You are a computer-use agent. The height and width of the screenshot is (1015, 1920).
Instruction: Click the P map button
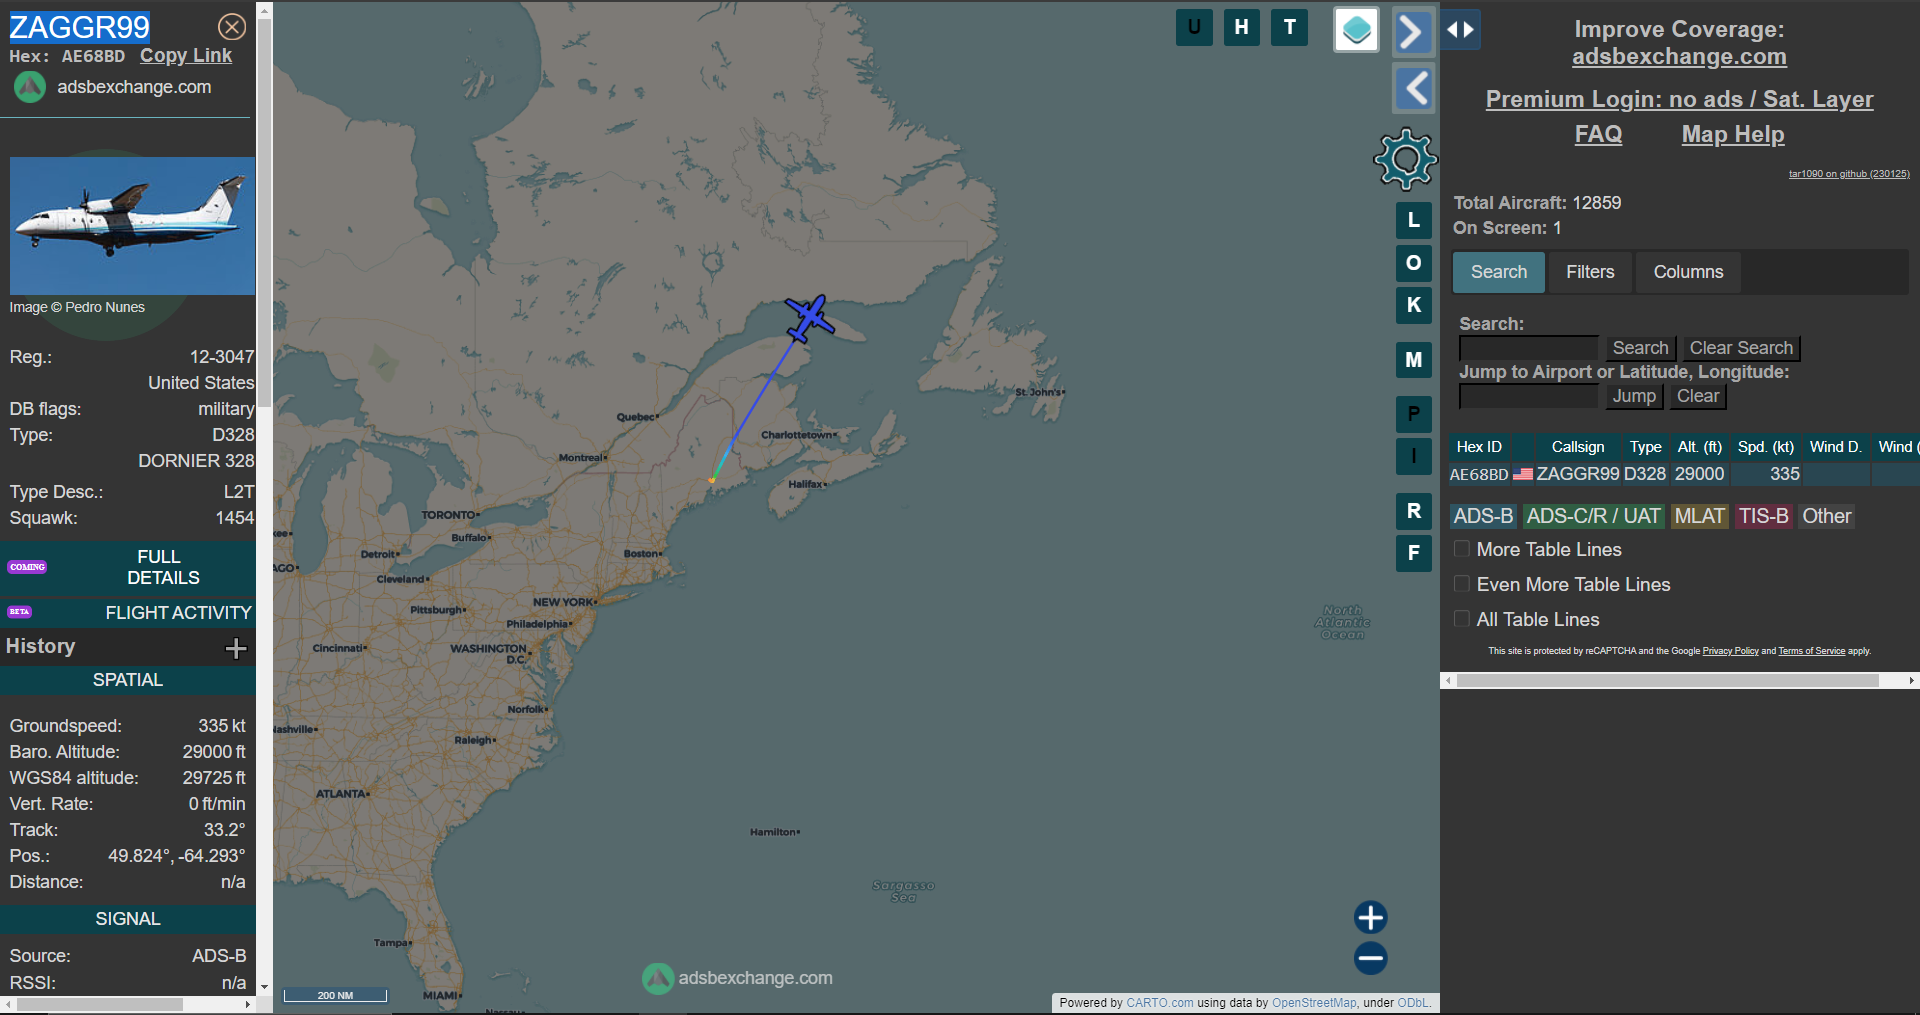point(1414,414)
